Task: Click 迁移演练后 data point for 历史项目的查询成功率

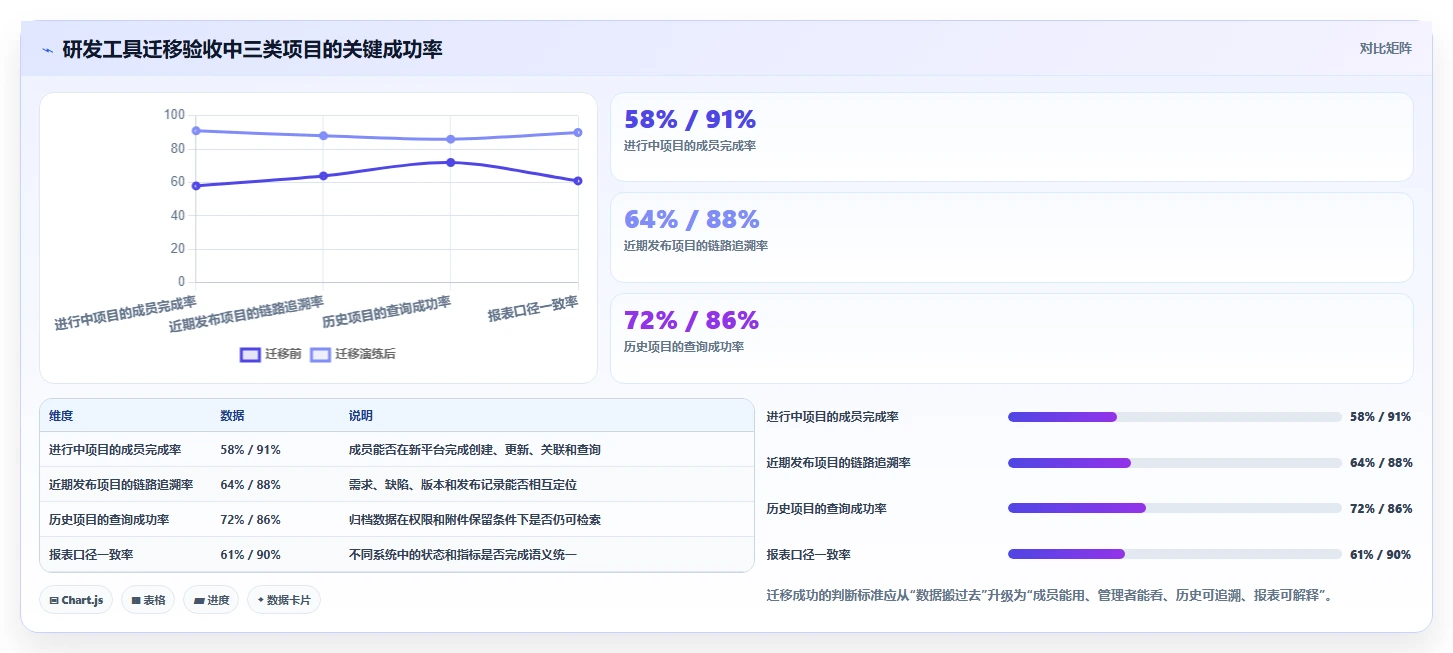Action: tap(450, 139)
